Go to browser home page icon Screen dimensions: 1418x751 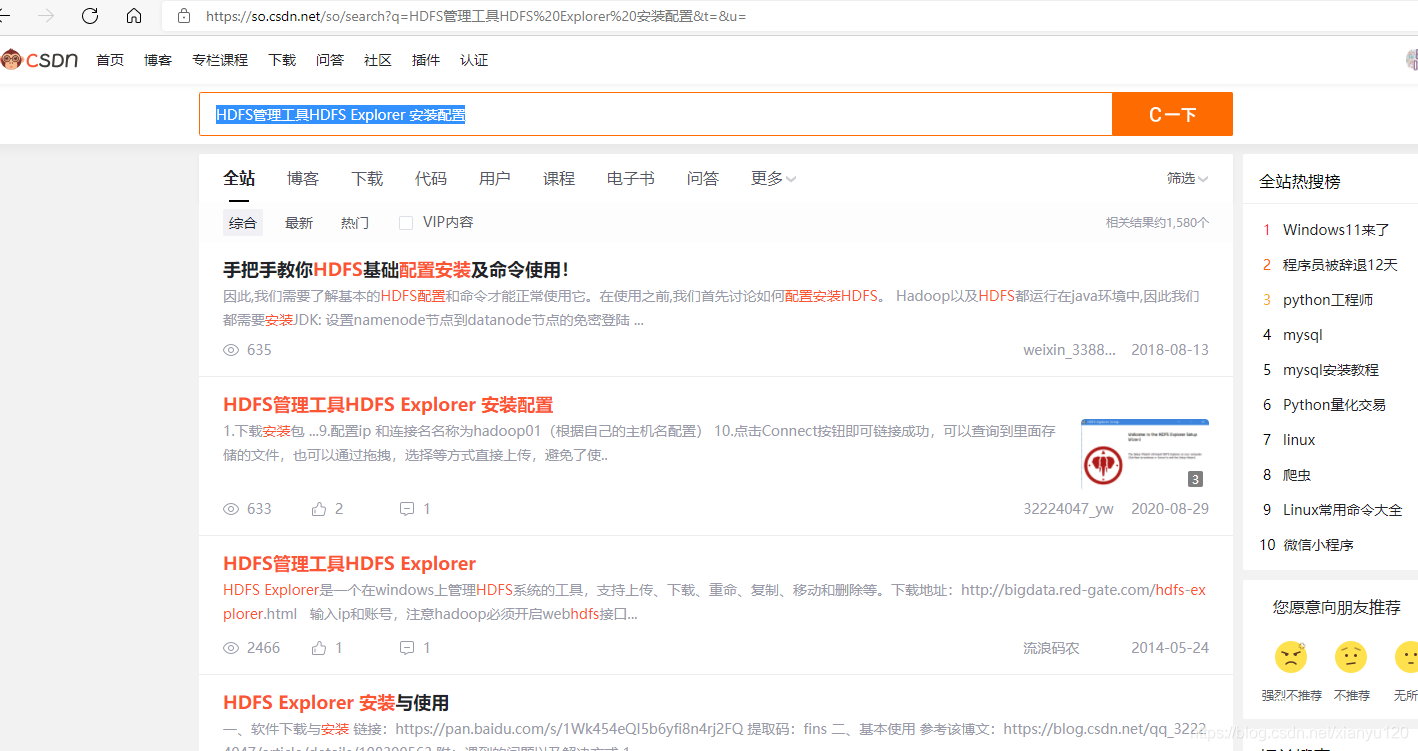coord(134,16)
